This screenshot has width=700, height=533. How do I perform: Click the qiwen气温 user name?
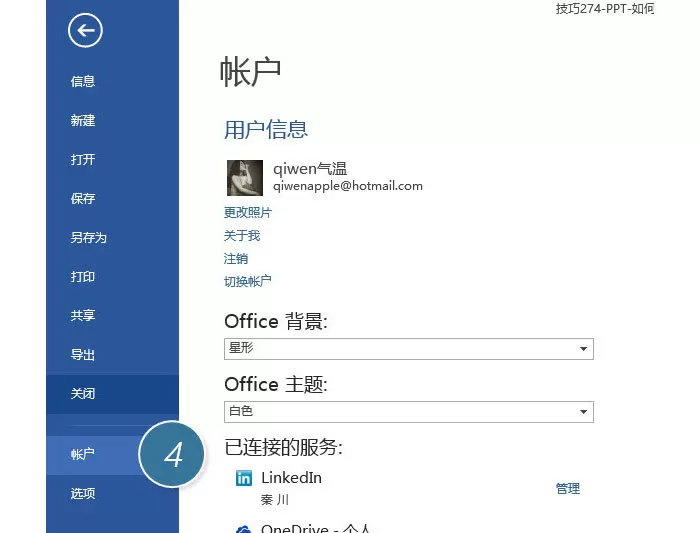(x=310, y=169)
